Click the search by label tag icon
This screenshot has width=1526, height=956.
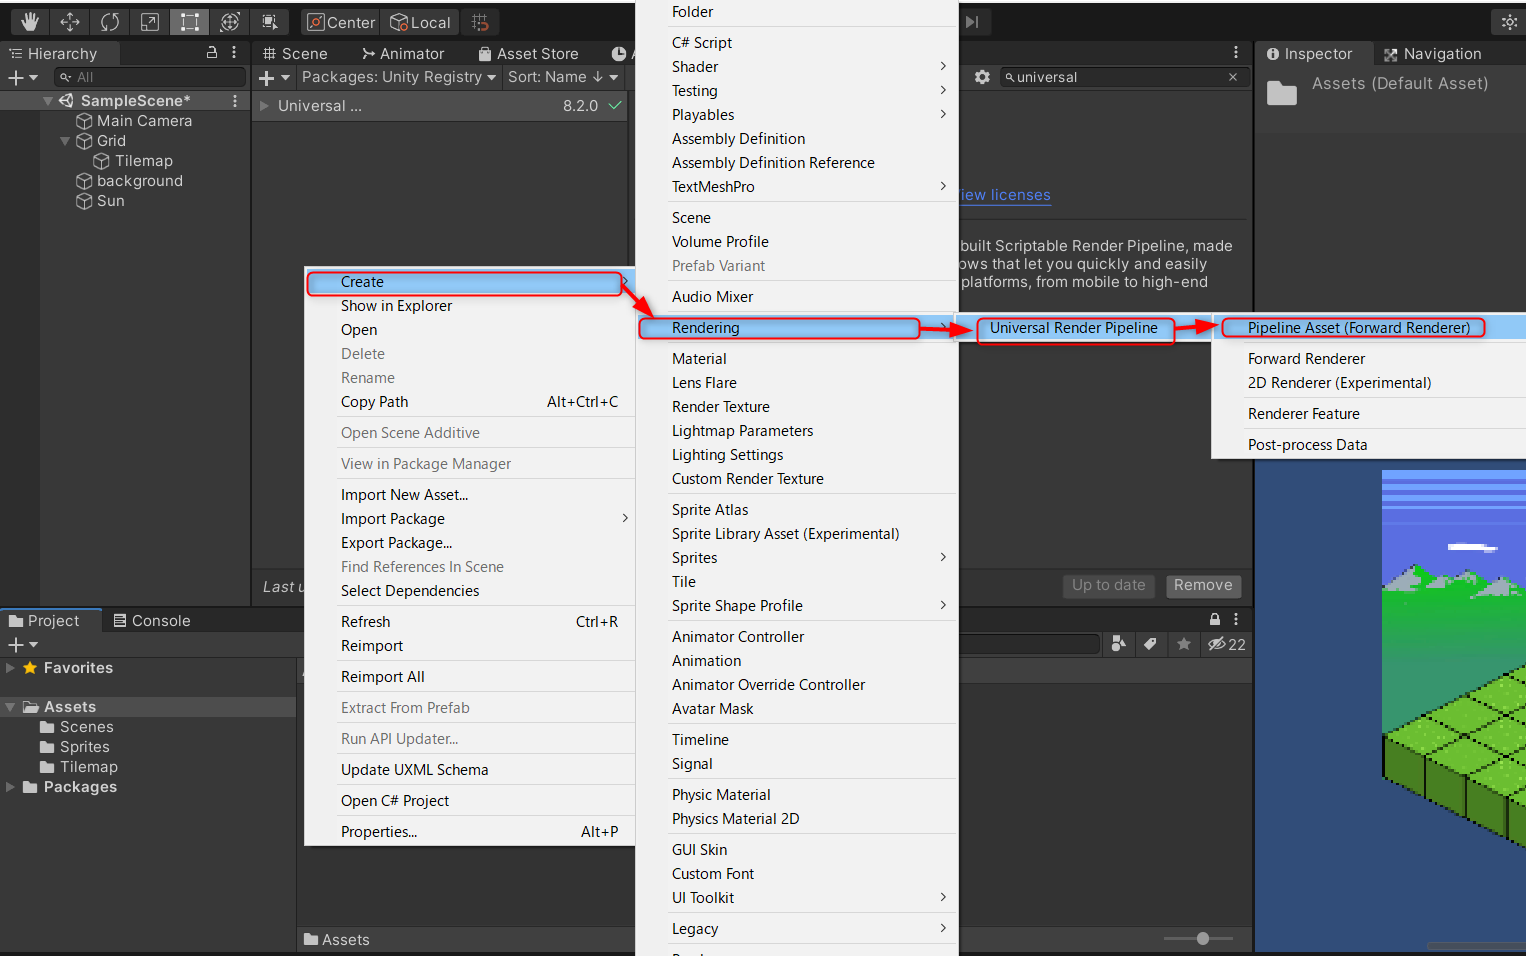click(1150, 644)
